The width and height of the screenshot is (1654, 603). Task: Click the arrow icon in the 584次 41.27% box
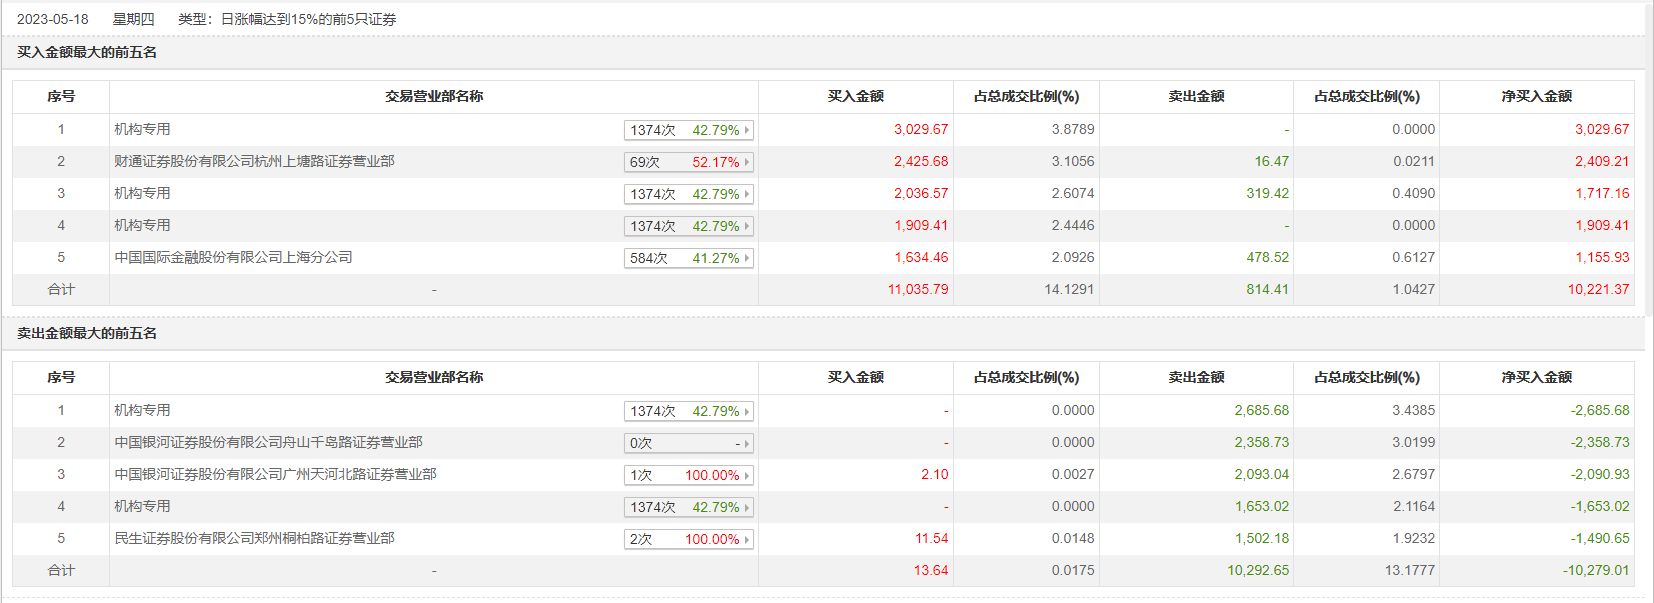[747, 258]
